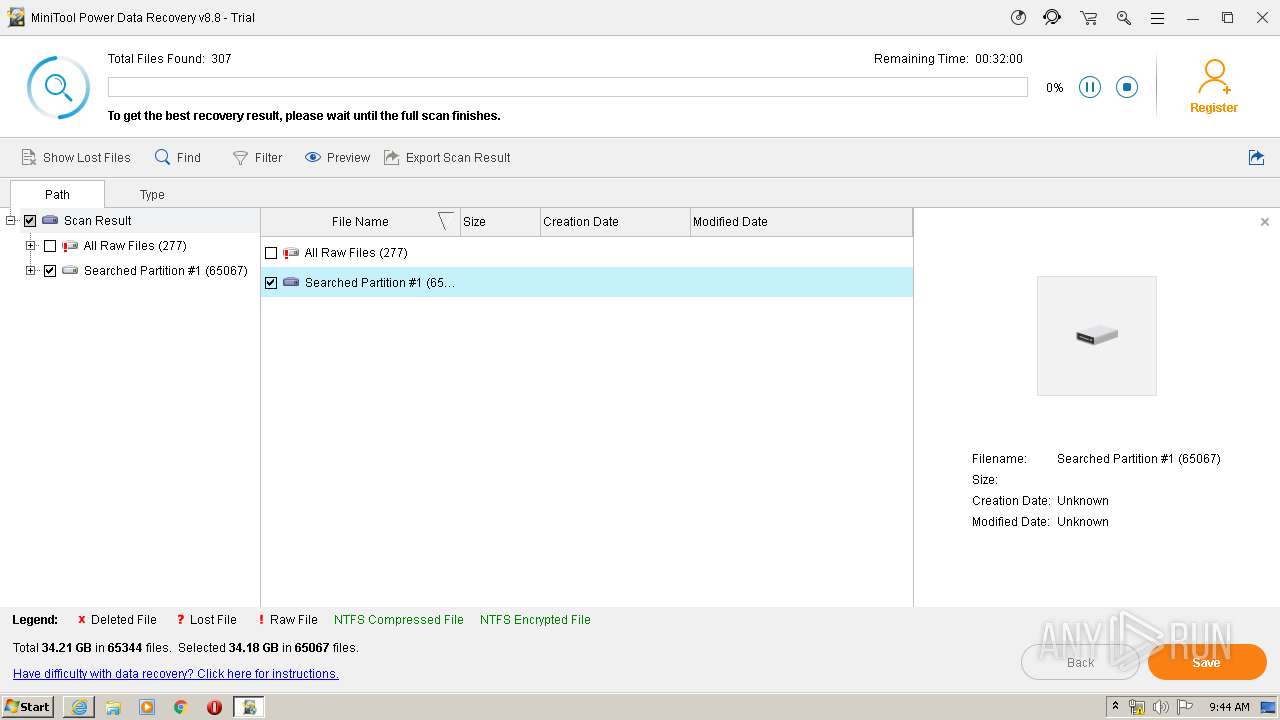Image resolution: width=1280 pixels, height=720 pixels.
Task: Open the hamburger menu in title bar
Action: point(1157,18)
